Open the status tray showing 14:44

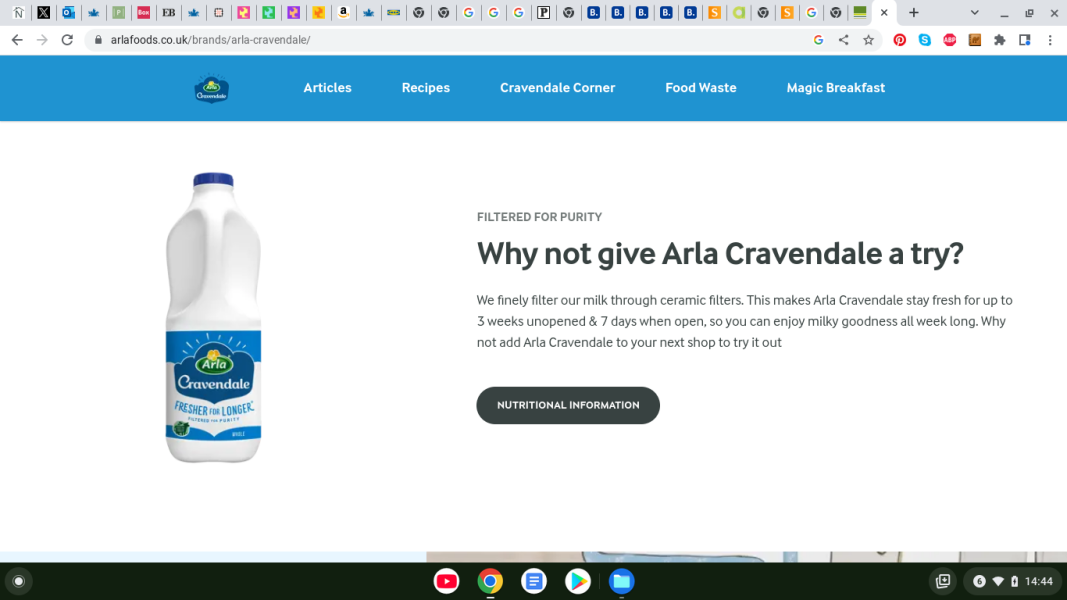pyautogui.click(x=1012, y=582)
